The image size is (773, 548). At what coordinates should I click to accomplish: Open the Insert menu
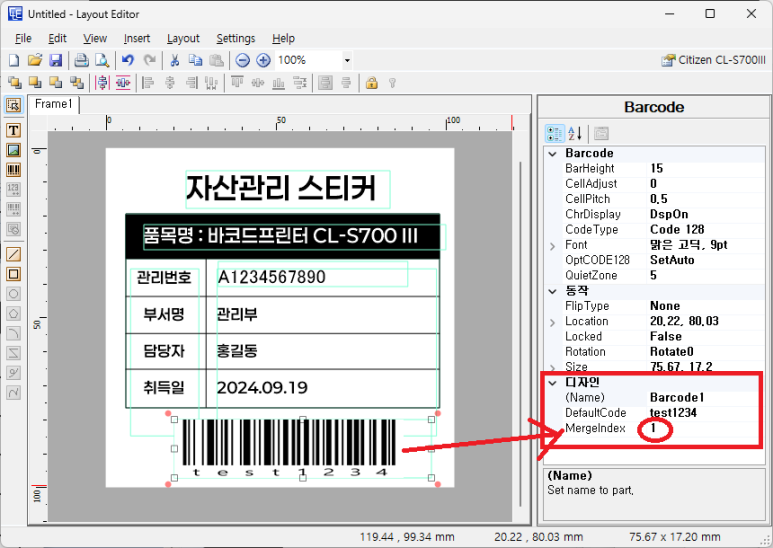(137, 38)
